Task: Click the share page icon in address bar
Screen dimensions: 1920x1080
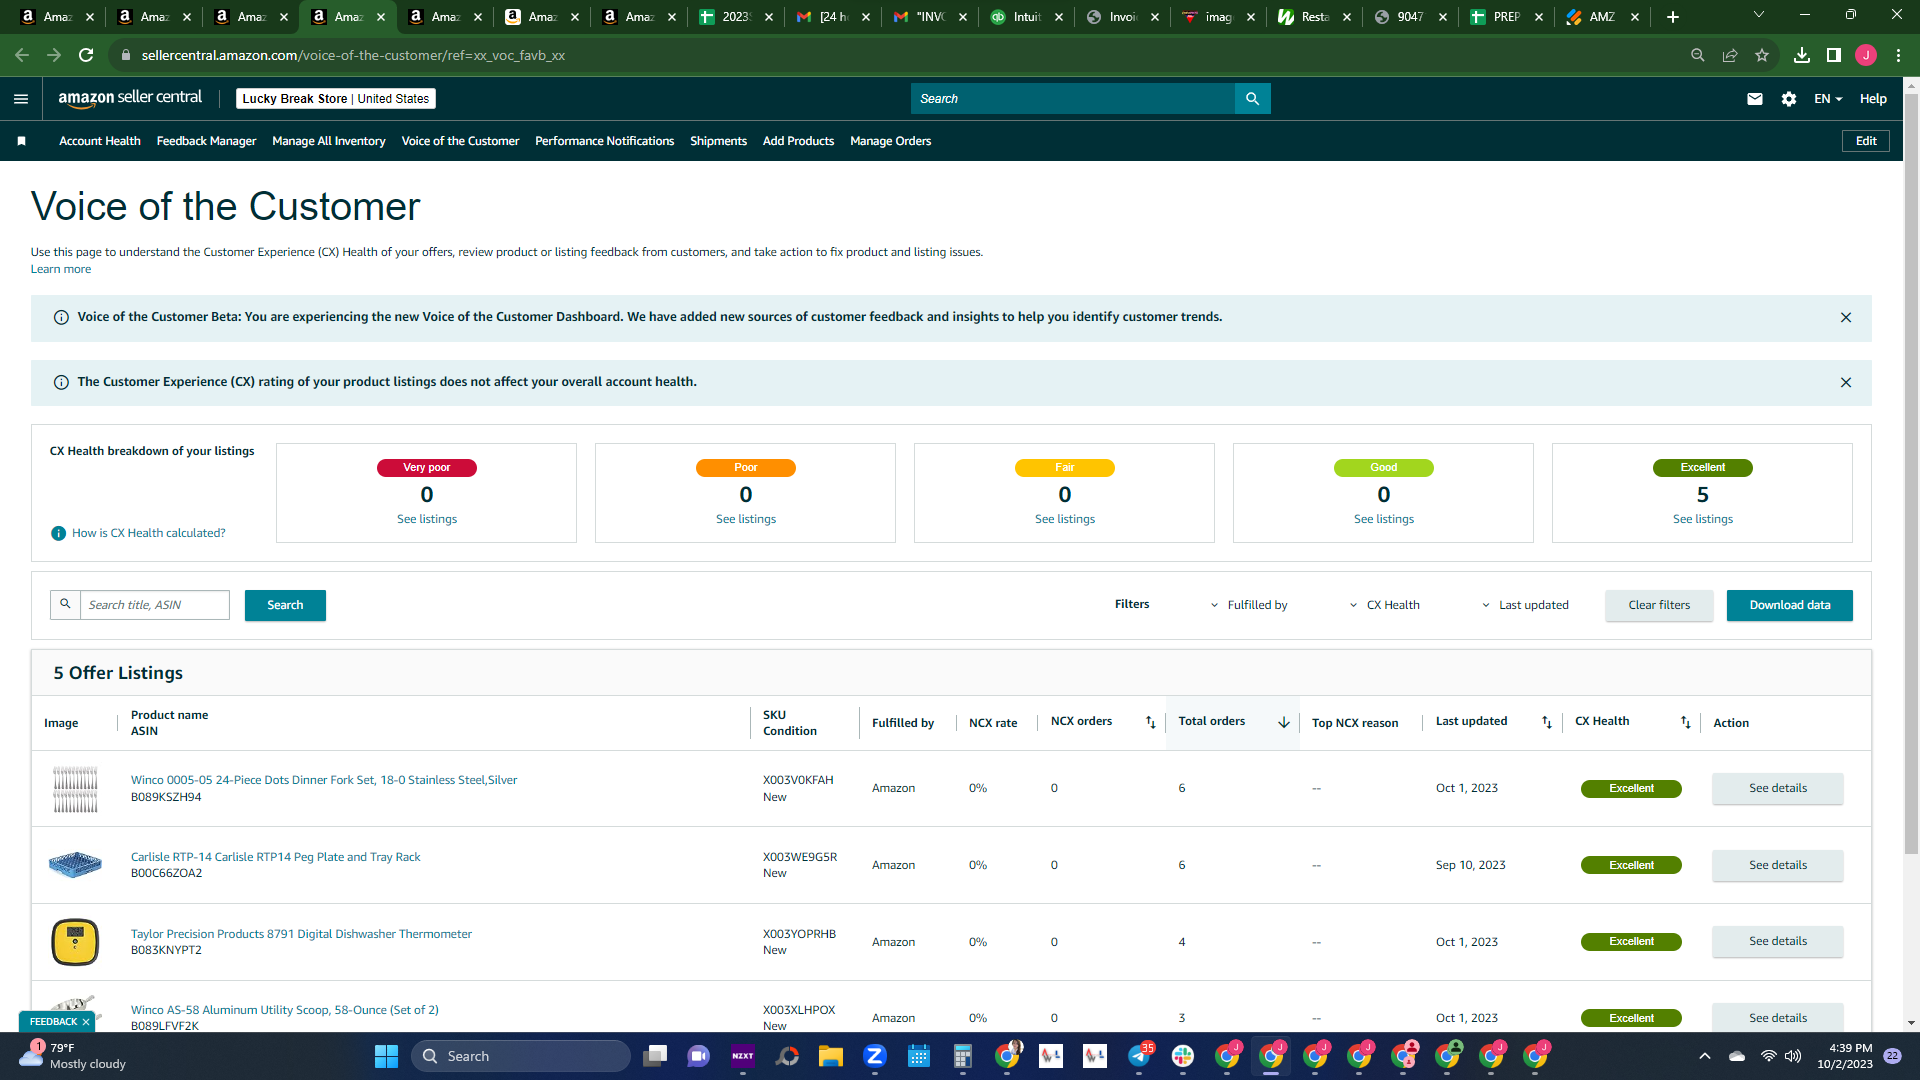Action: pyautogui.click(x=1730, y=55)
